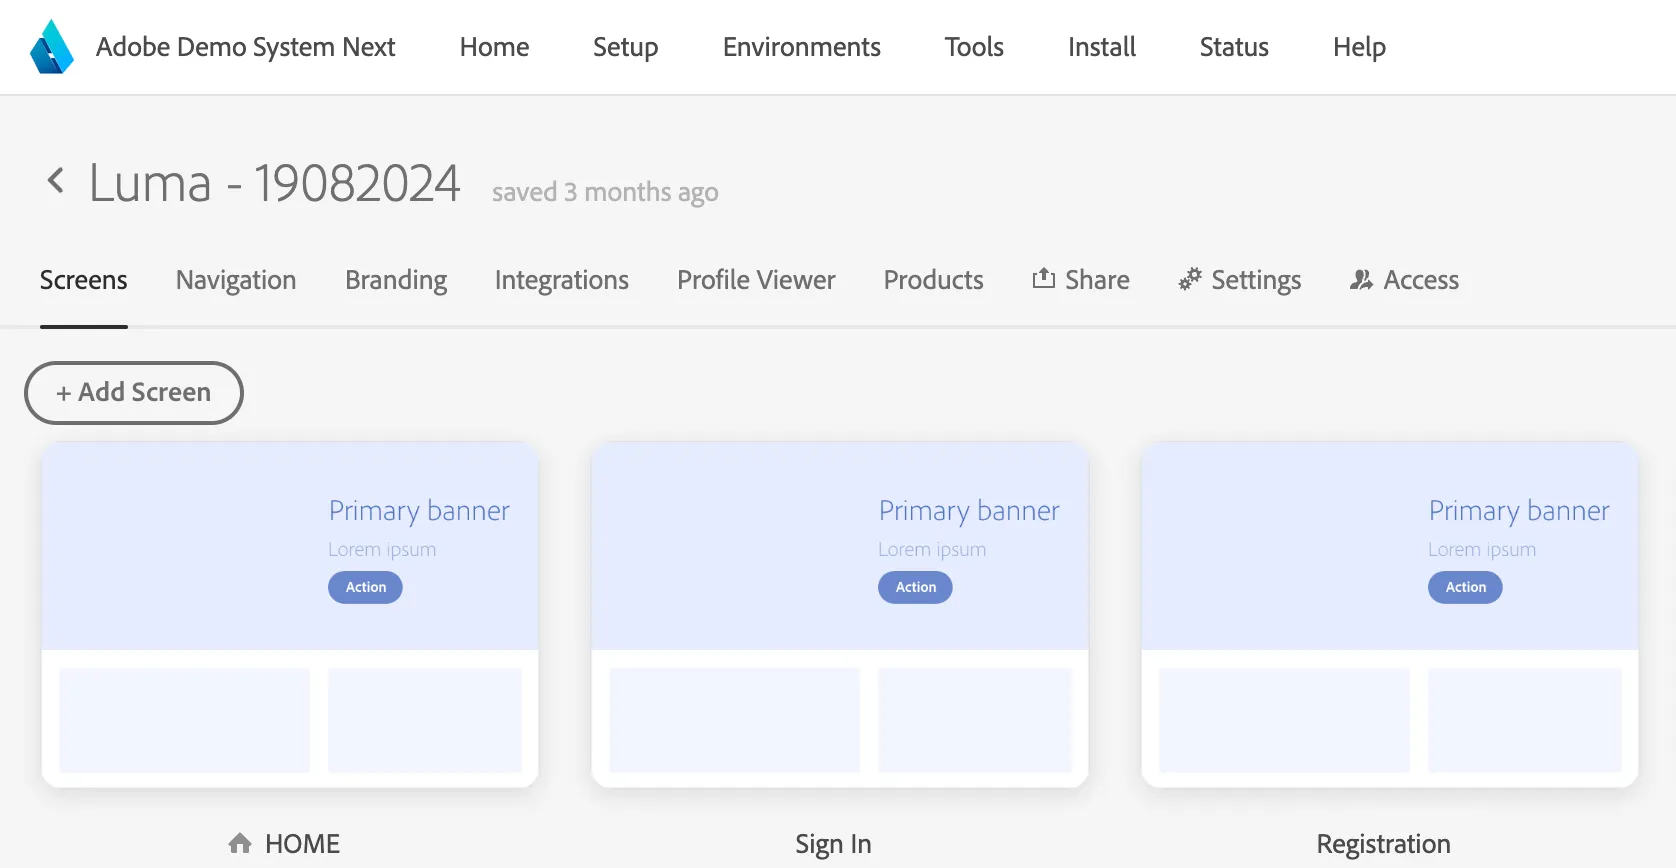Open the Registration screen thumbnail

1390,614
